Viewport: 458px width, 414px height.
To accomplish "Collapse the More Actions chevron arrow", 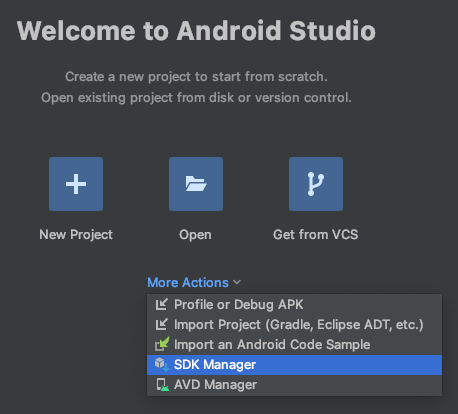I will (237, 282).
